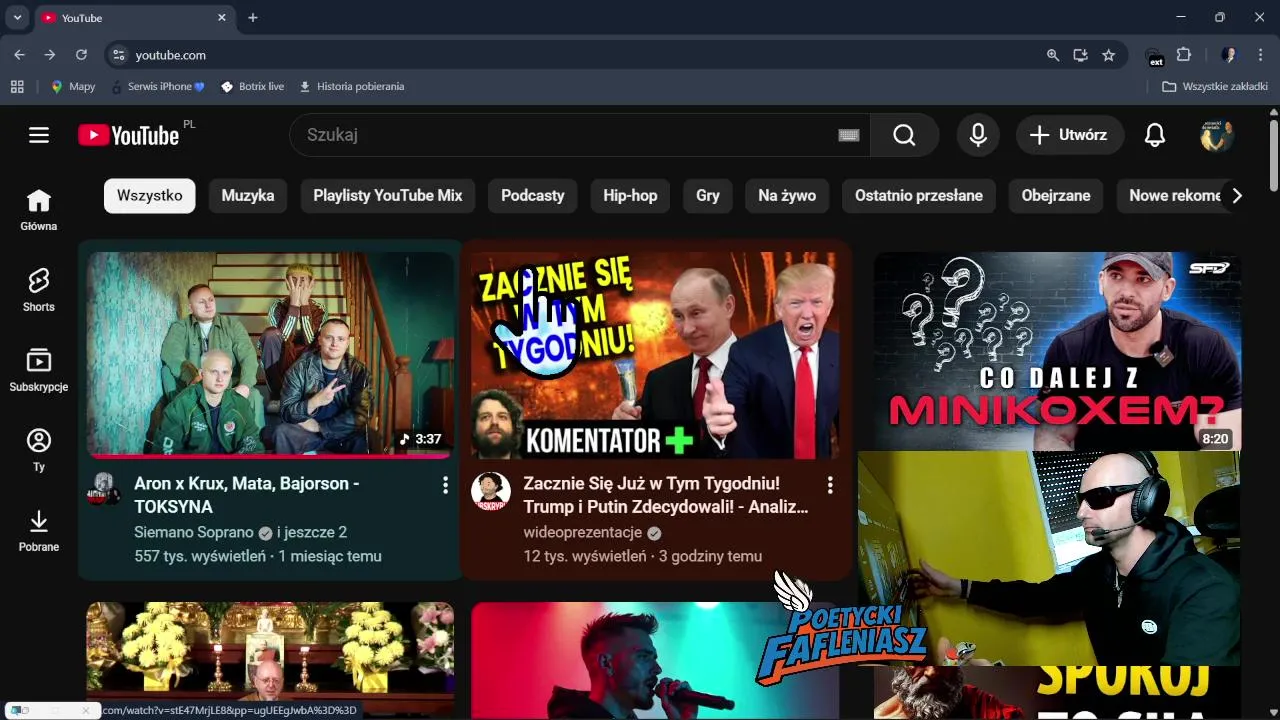
Task: Show more category chips with right arrow
Action: point(1237,196)
